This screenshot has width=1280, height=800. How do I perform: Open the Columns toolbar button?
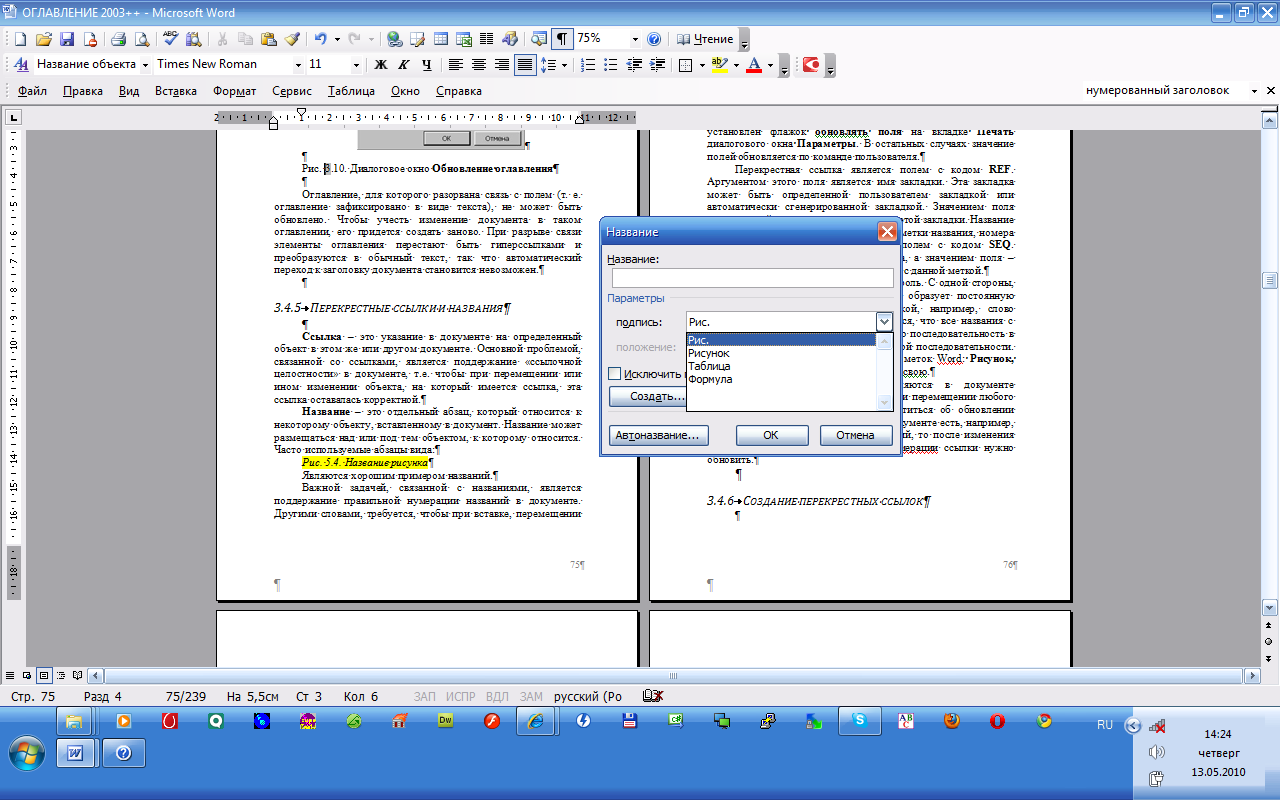[x=487, y=39]
